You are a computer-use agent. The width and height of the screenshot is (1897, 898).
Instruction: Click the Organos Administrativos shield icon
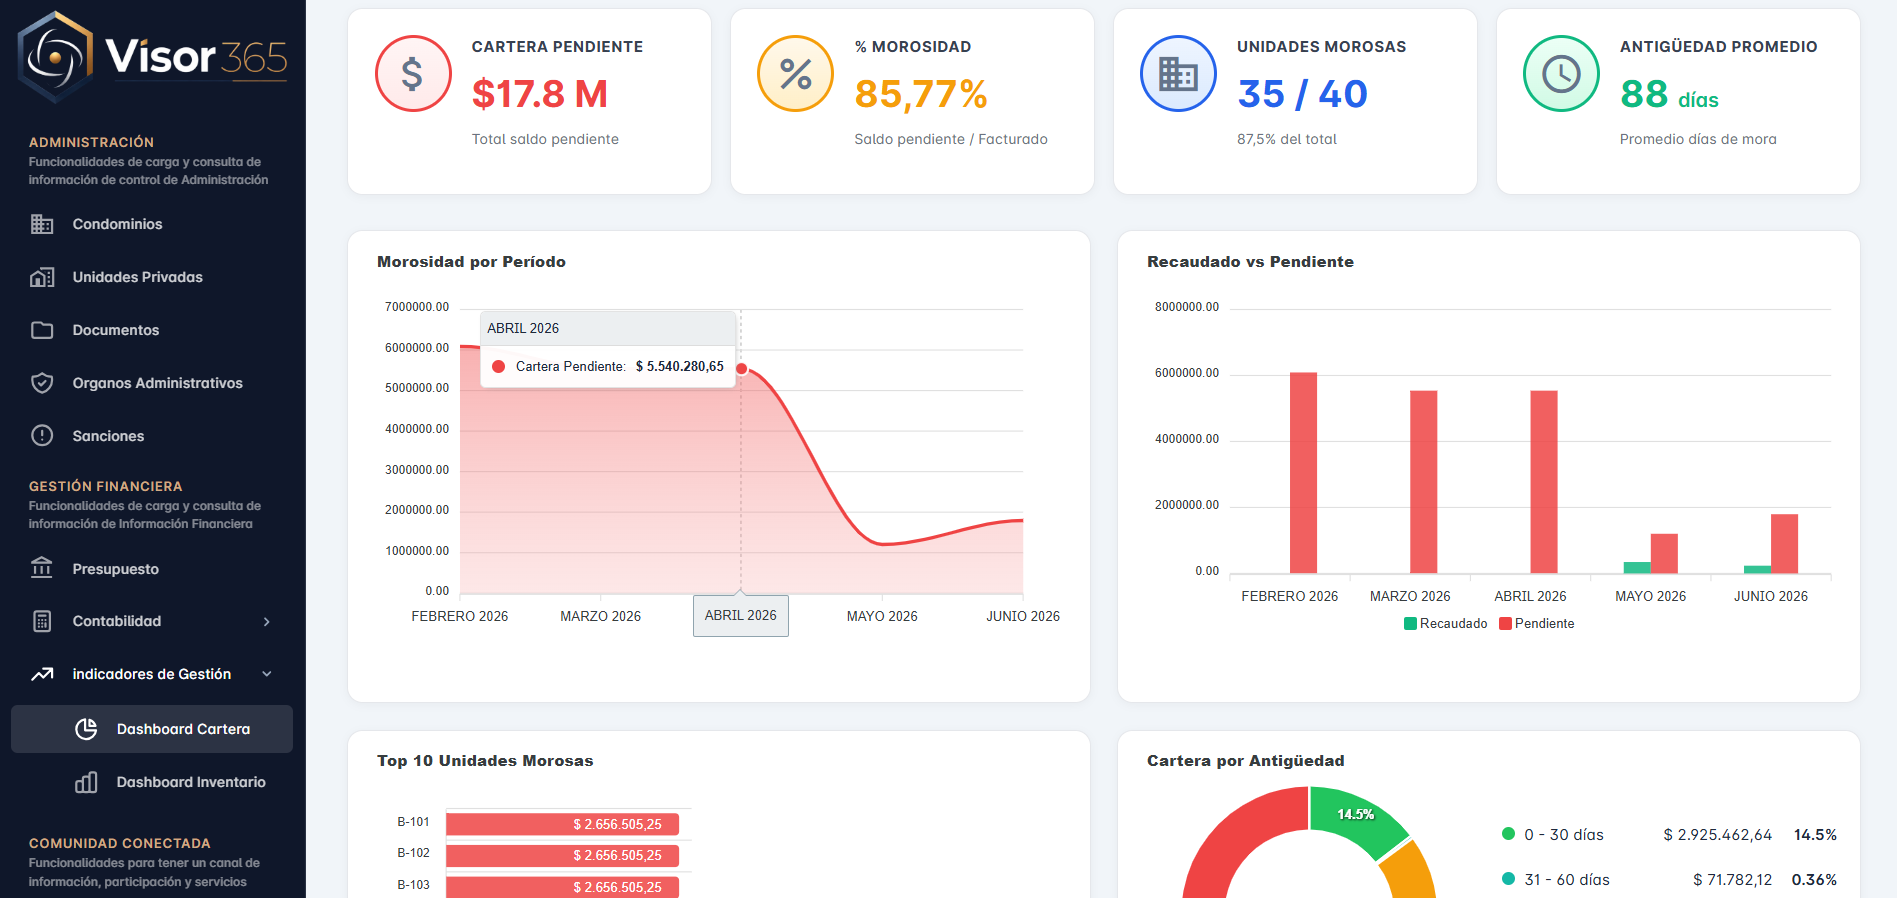click(x=42, y=383)
